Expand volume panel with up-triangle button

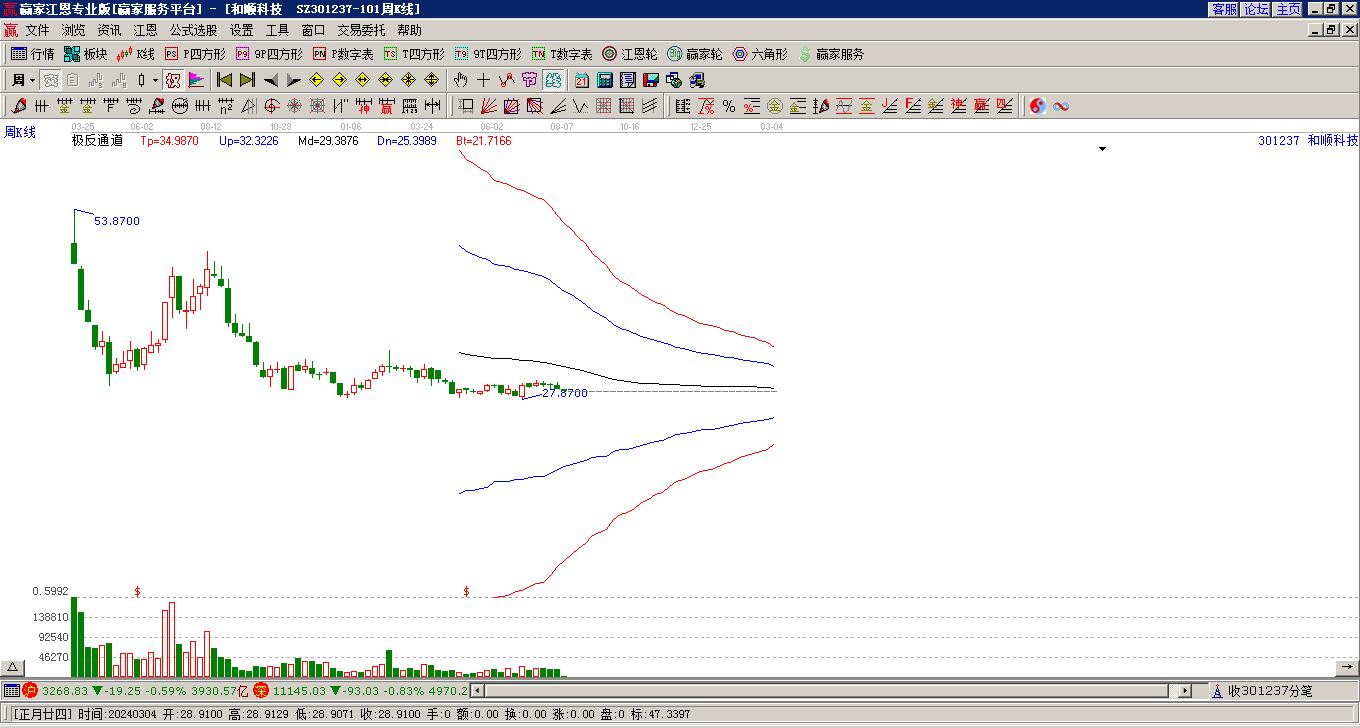tap(12, 667)
